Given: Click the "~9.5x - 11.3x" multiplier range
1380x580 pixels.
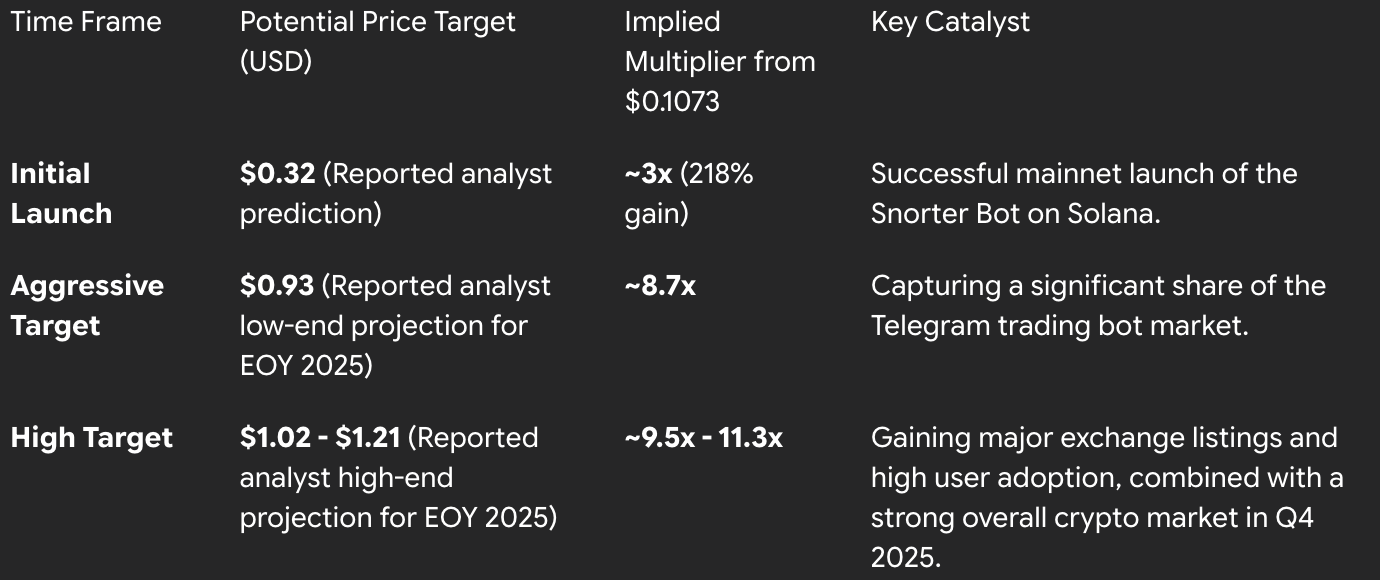Looking at the screenshot, I should pos(703,437).
